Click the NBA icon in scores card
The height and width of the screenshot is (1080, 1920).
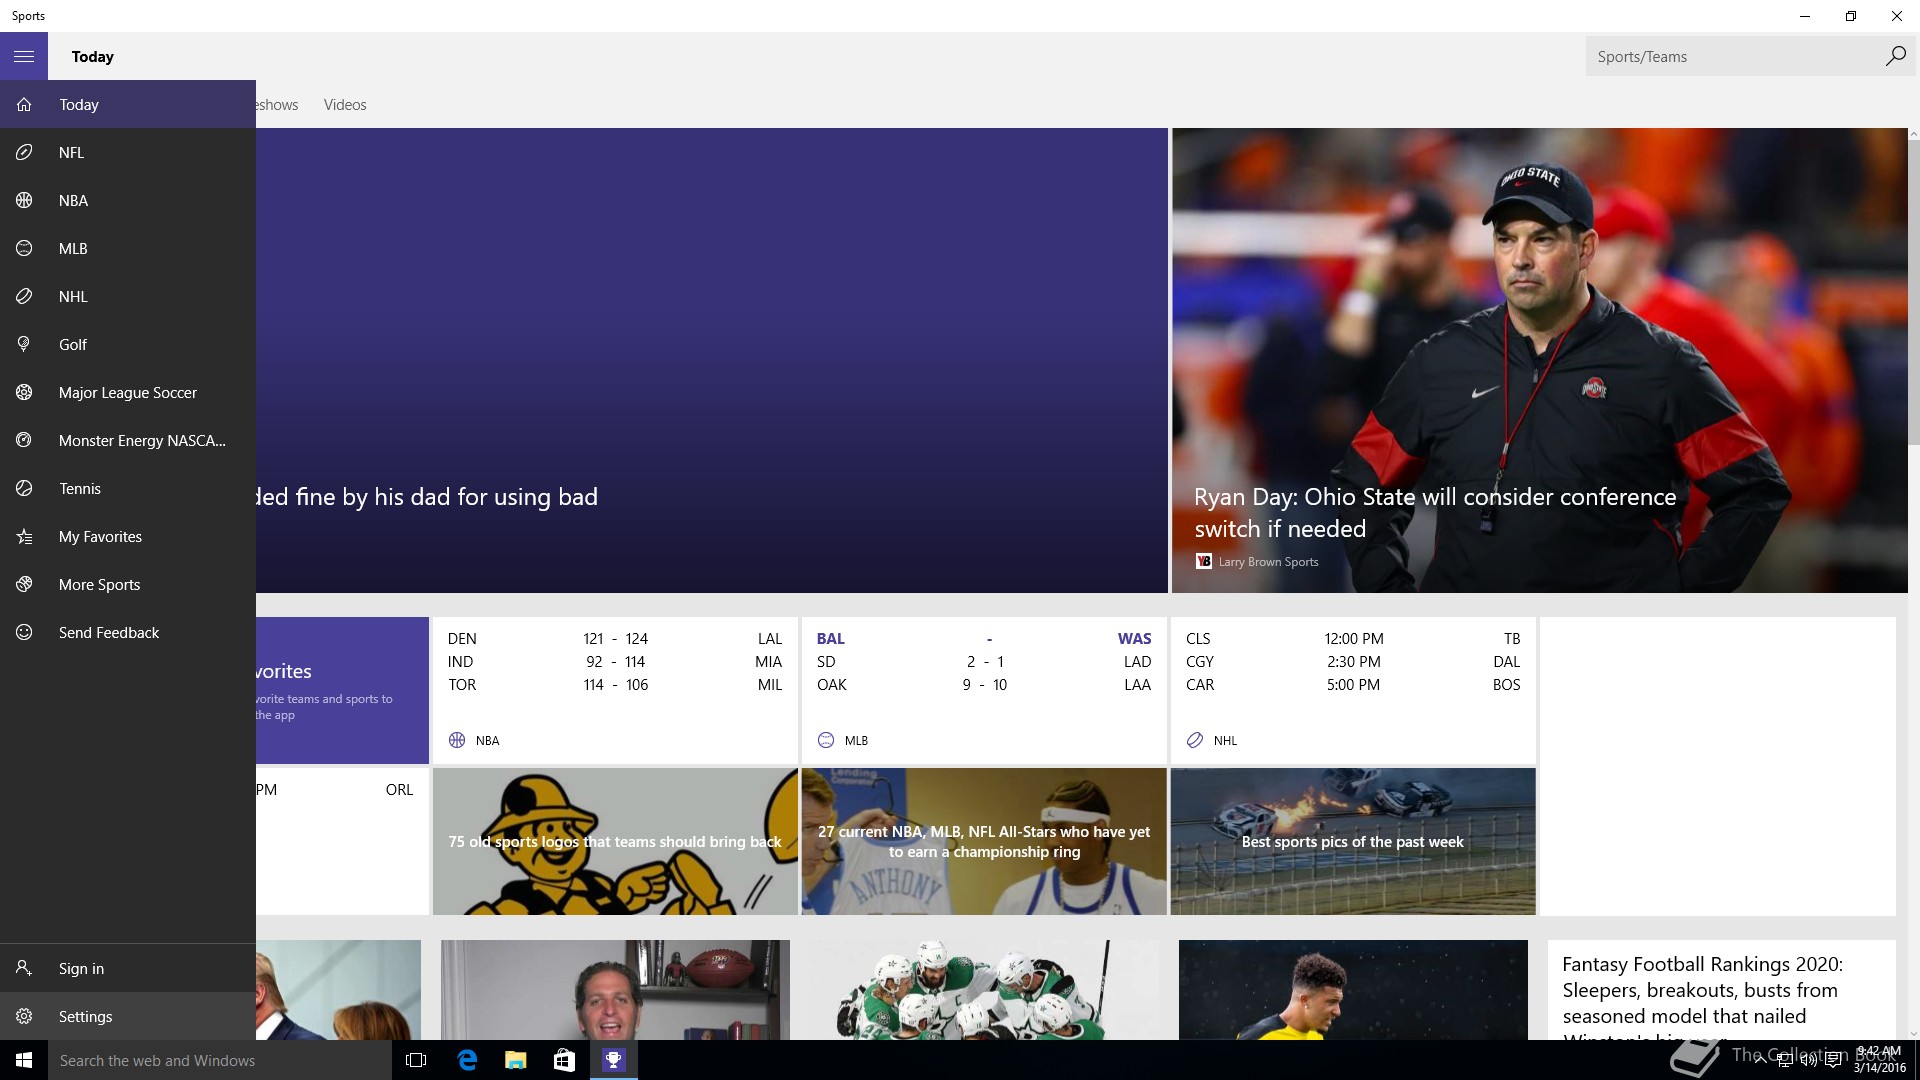coord(457,740)
